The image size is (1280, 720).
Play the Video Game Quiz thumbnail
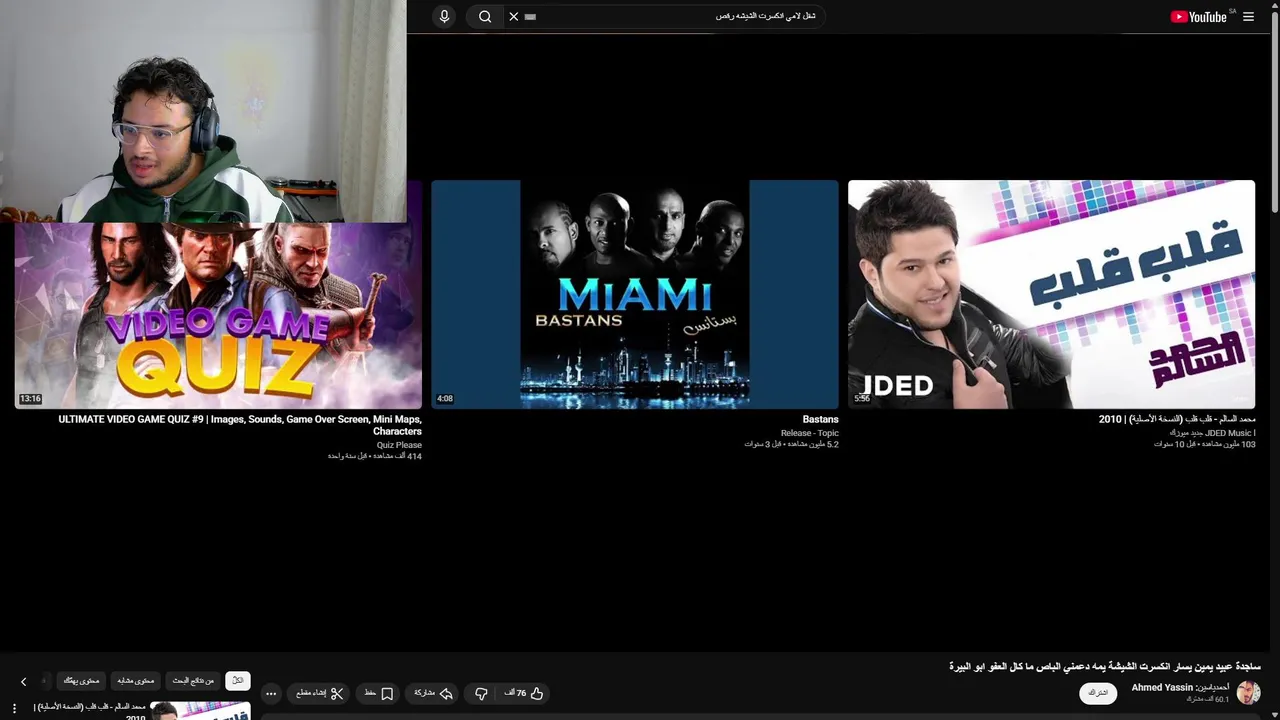pyautogui.click(x=218, y=315)
